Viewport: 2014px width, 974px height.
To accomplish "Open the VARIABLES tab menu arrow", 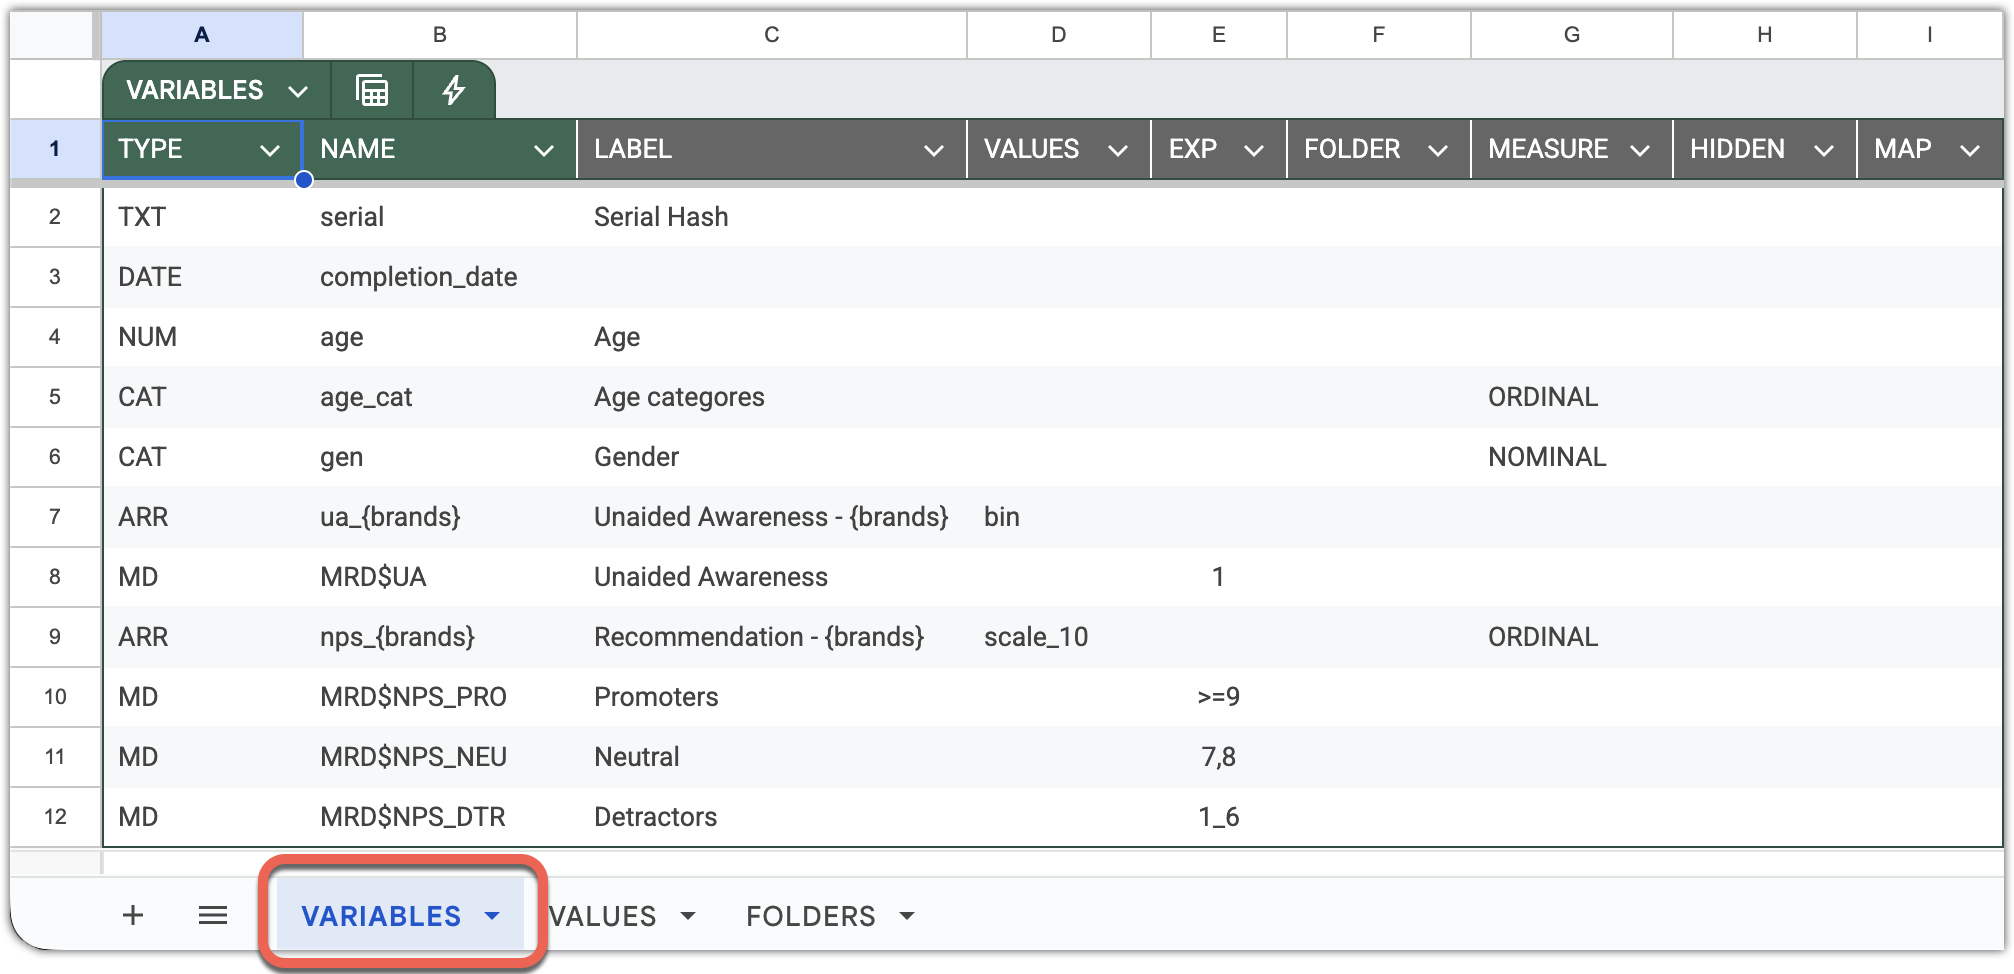I will [x=492, y=916].
